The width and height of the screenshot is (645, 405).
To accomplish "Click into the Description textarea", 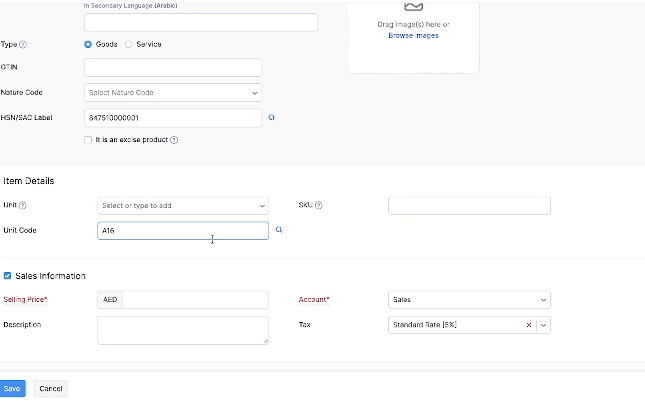I will [183, 330].
